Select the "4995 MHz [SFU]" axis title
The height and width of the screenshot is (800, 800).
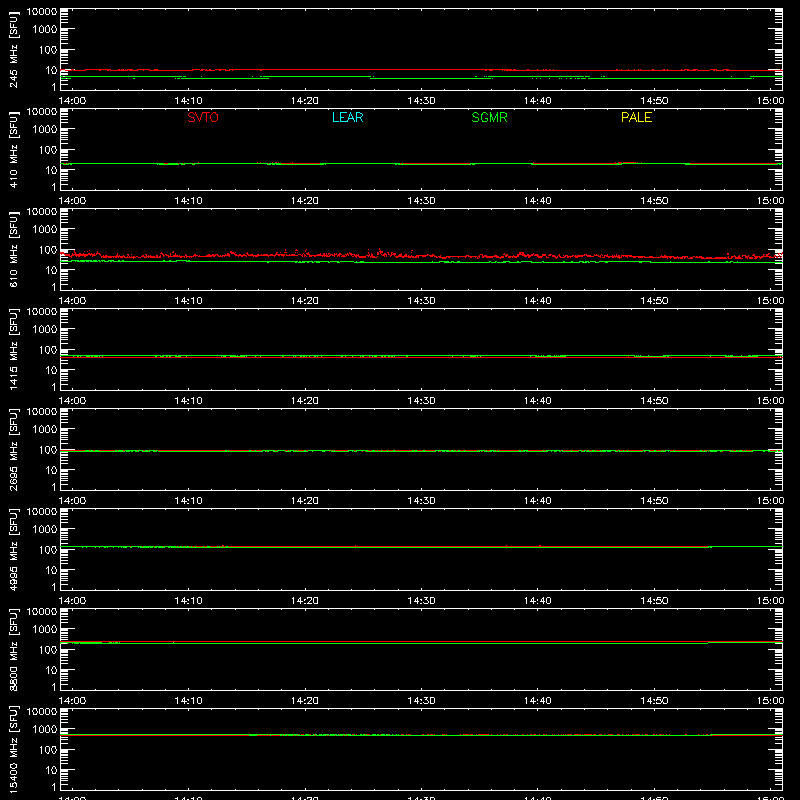click(x=14, y=549)
